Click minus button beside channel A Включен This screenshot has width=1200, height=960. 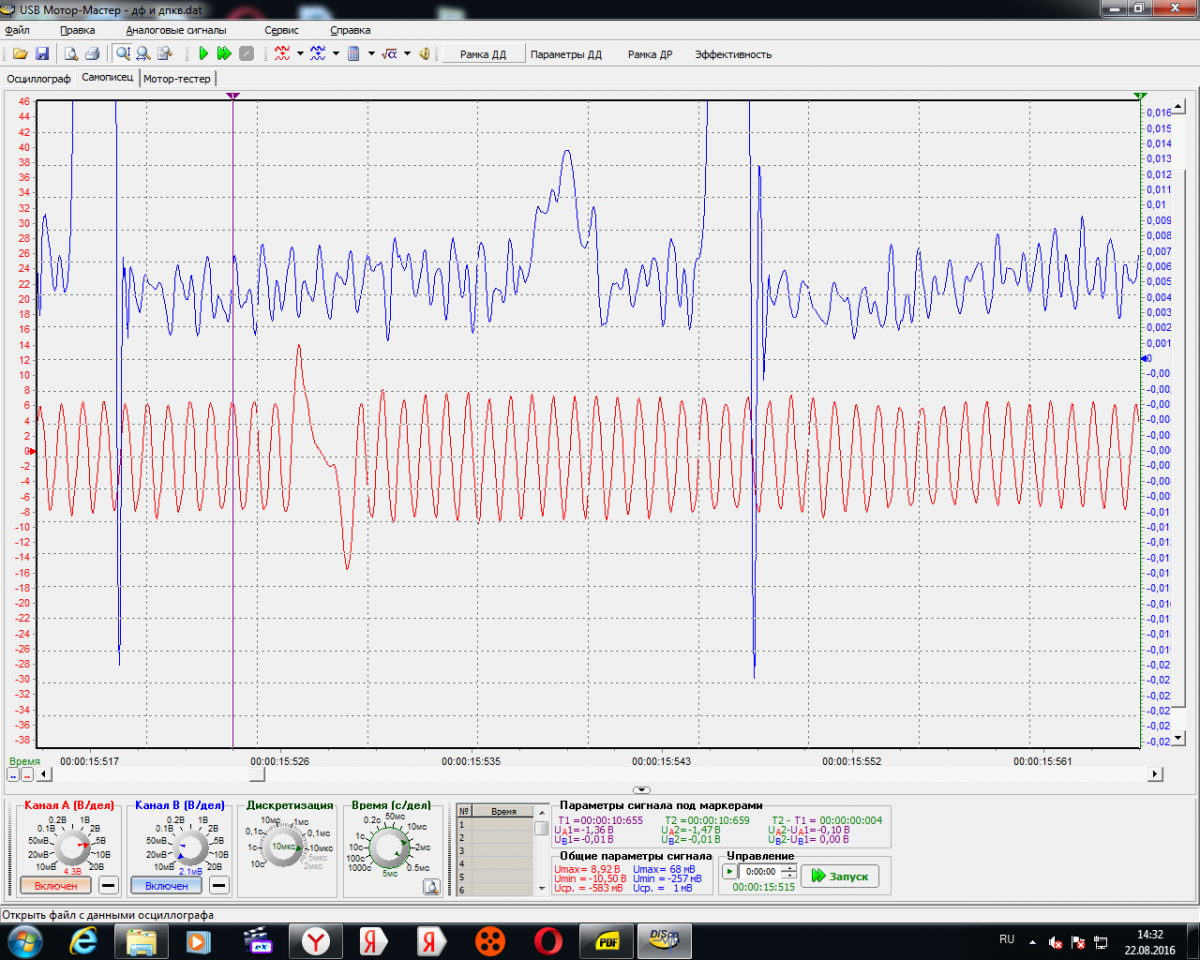point(109,885)
